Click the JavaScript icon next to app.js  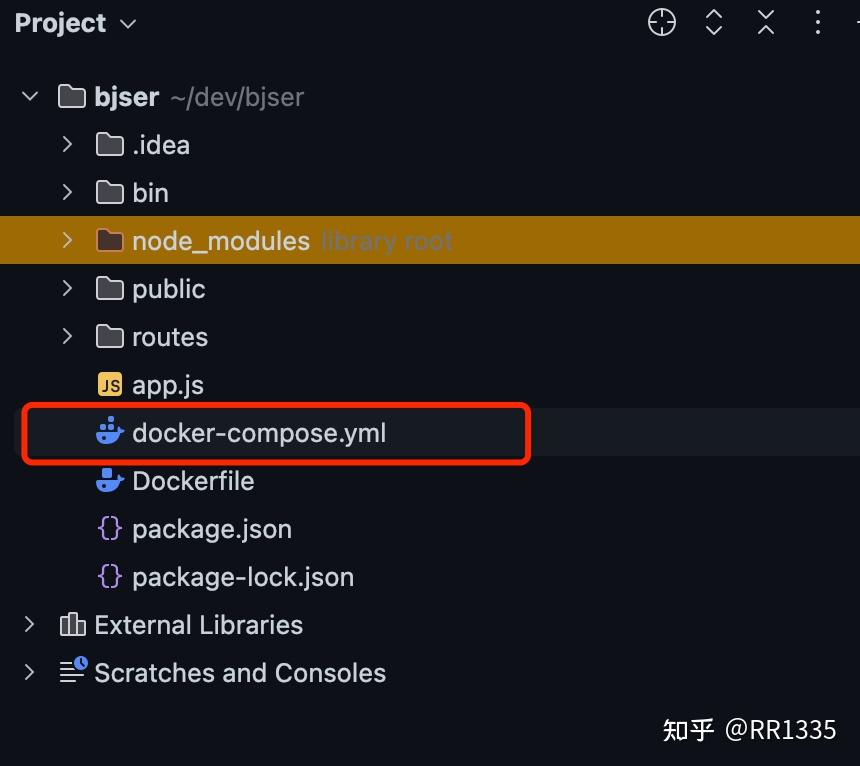pyautogui.click(x=110, y=384)
